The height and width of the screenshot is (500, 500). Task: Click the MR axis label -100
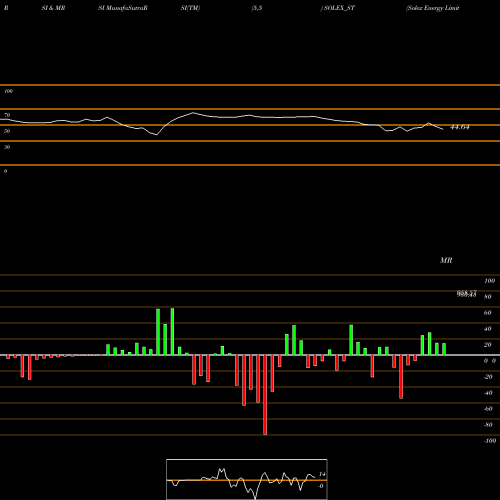490,441
